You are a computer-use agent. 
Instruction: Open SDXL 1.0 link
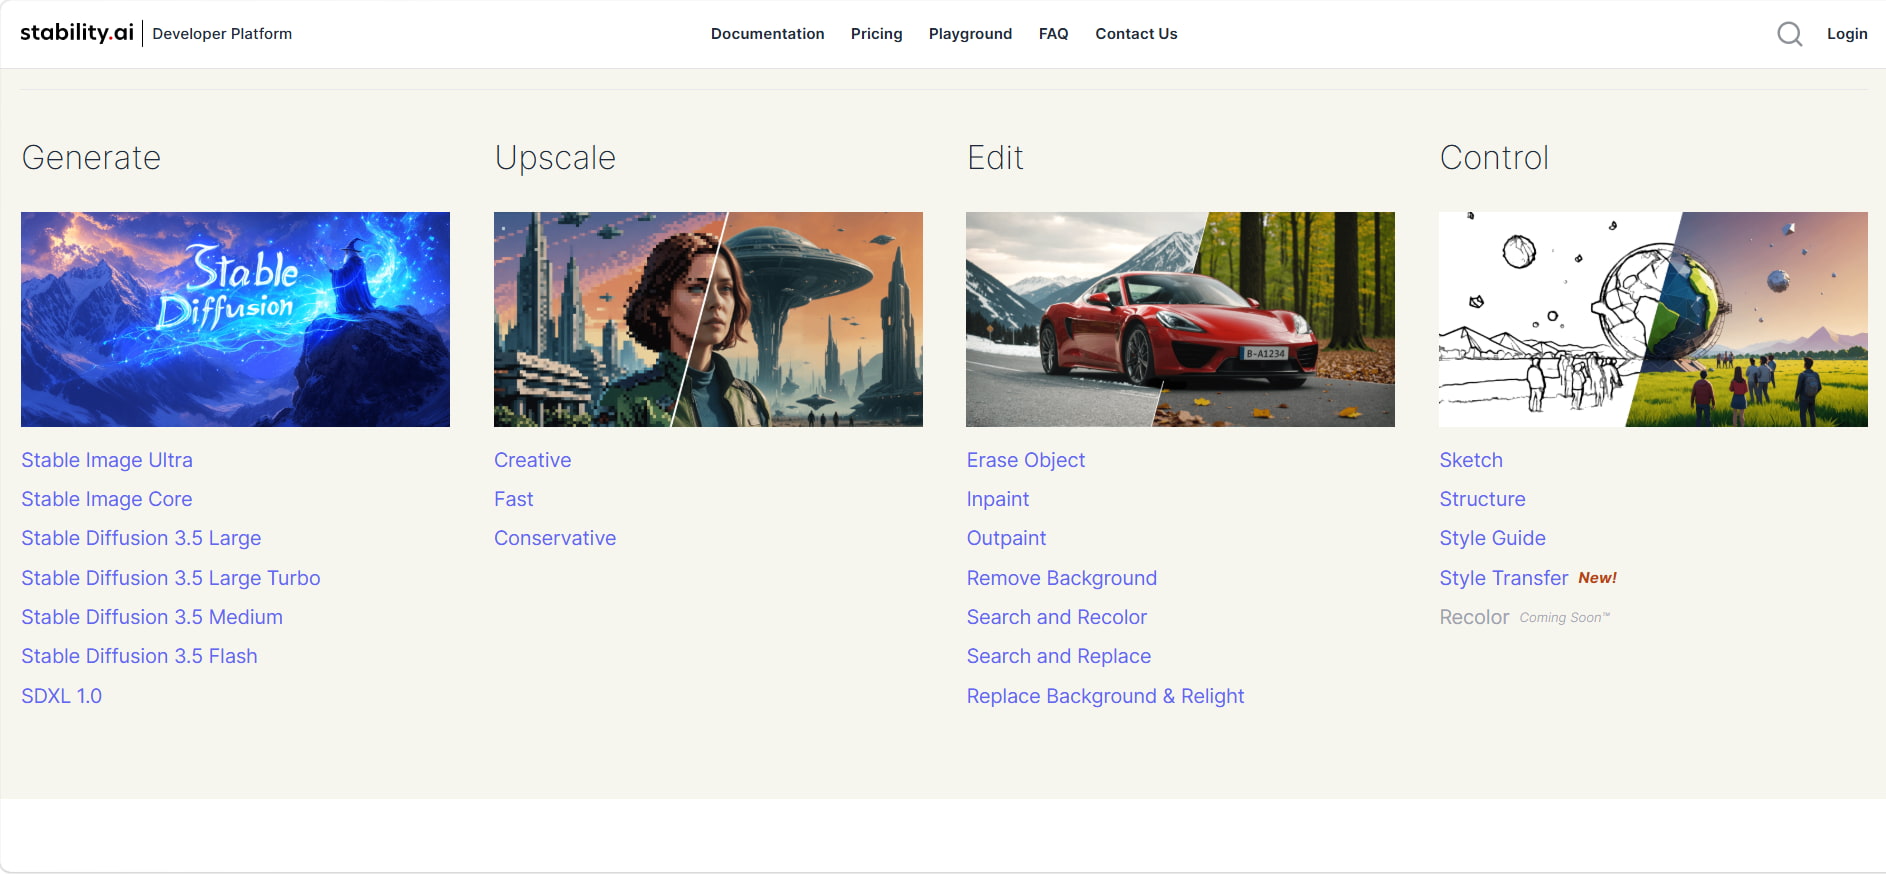coord(62,696)
